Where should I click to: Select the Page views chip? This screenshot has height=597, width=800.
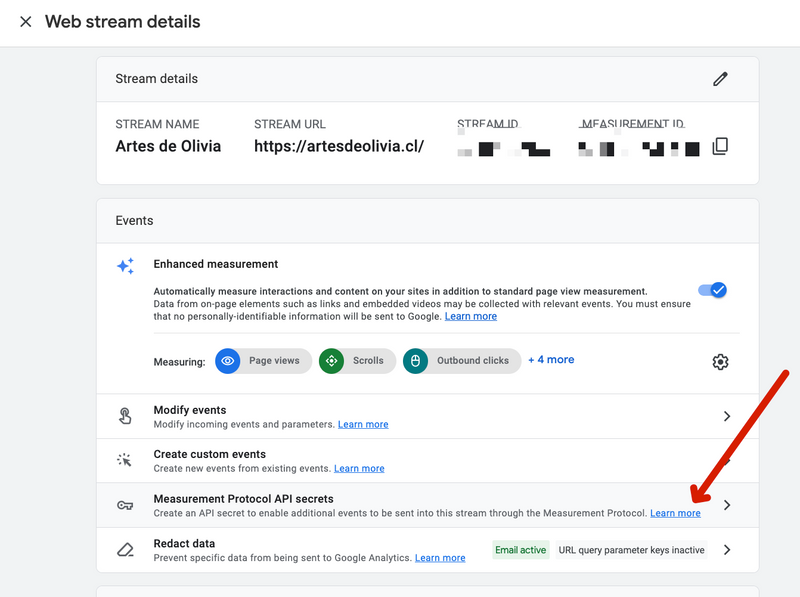[263, 361]
